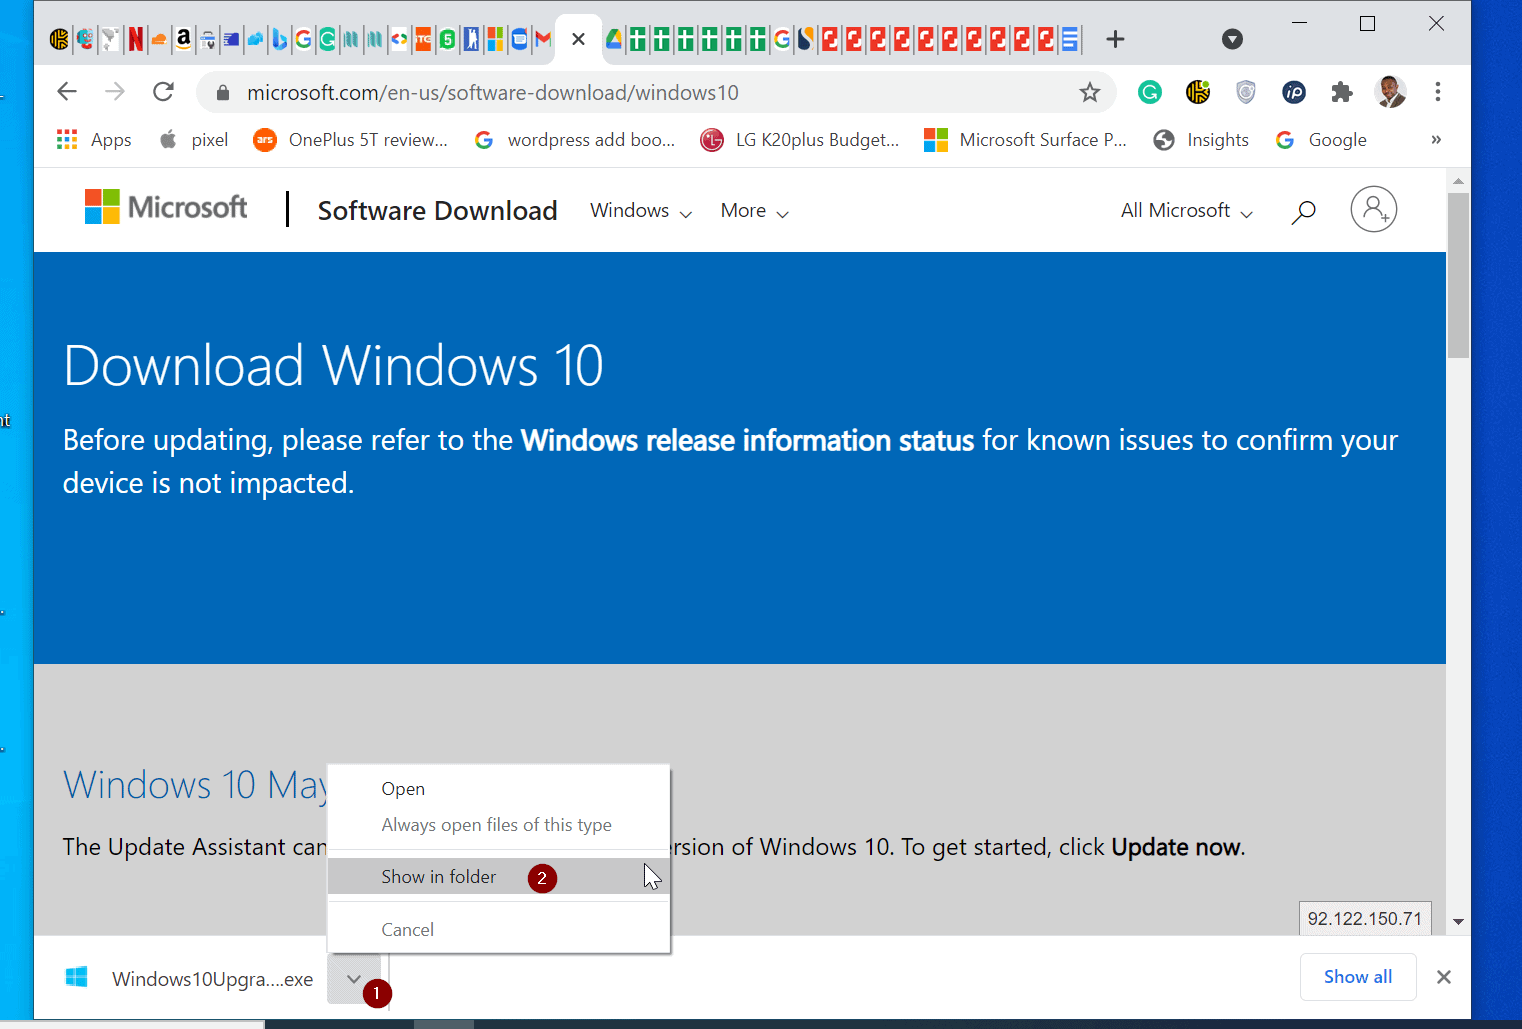Choose Open in the download context menu
Screen dimensions: 1522x1029
[498, 789]
